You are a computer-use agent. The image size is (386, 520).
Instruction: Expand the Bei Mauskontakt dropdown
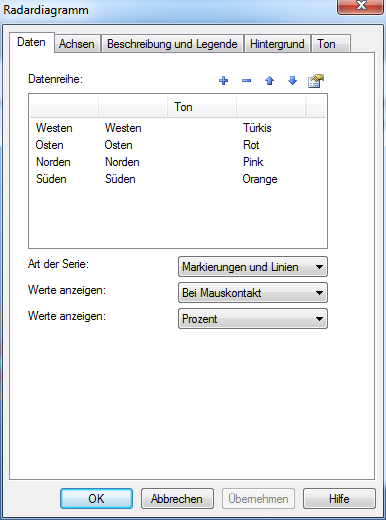[x=253, y=293]
